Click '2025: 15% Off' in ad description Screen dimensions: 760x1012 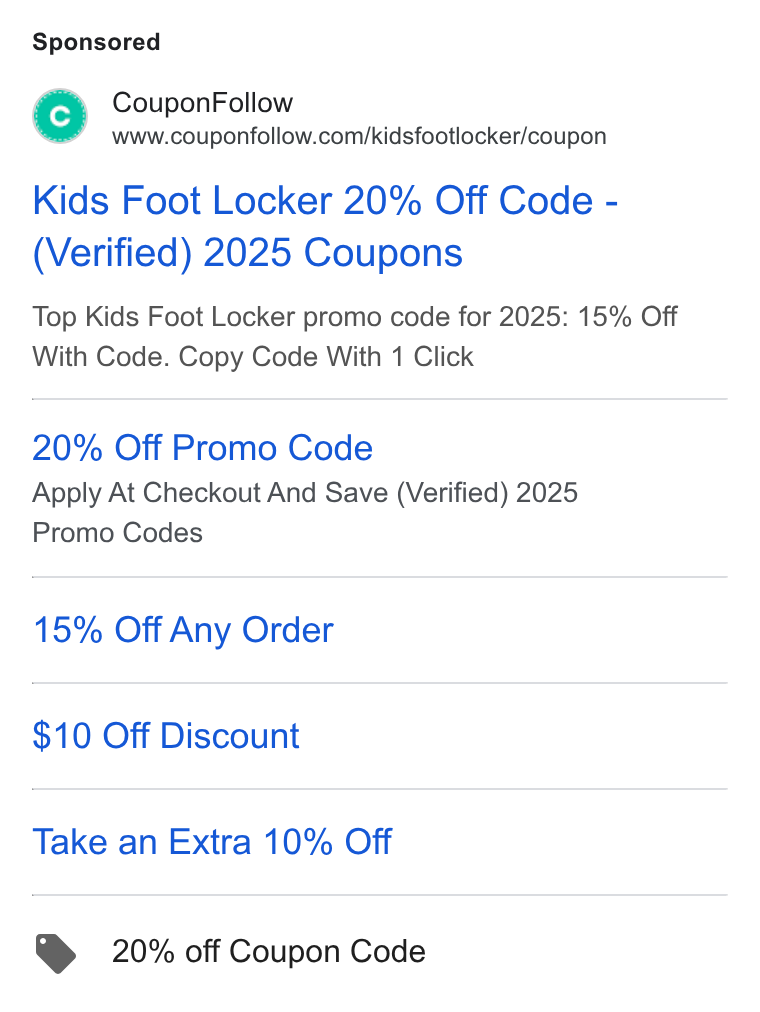588,317
